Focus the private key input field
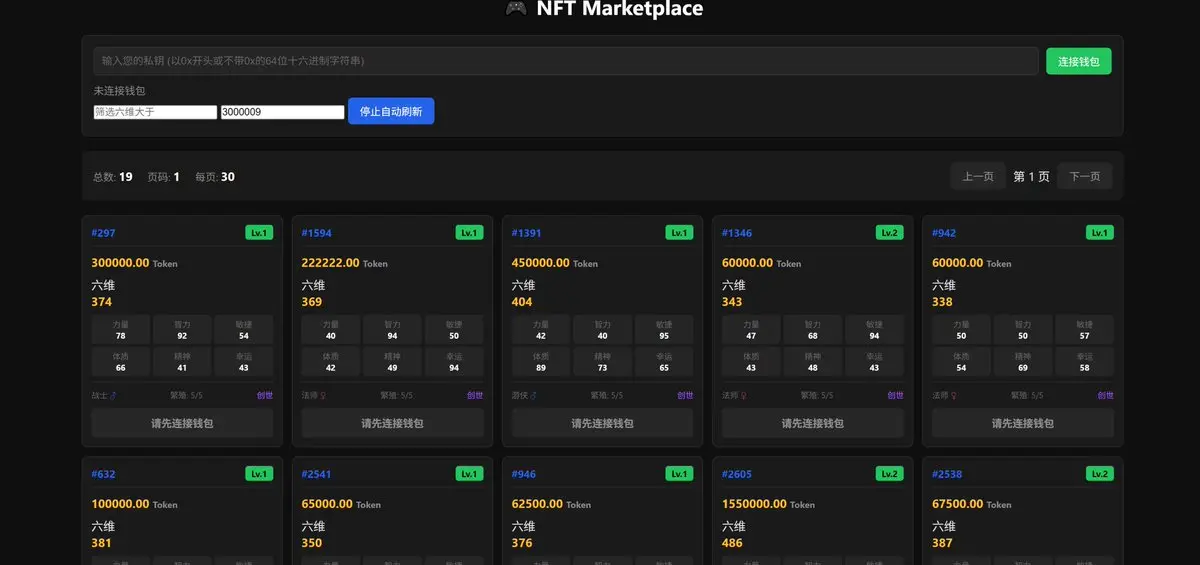 (x=566, y=61)
